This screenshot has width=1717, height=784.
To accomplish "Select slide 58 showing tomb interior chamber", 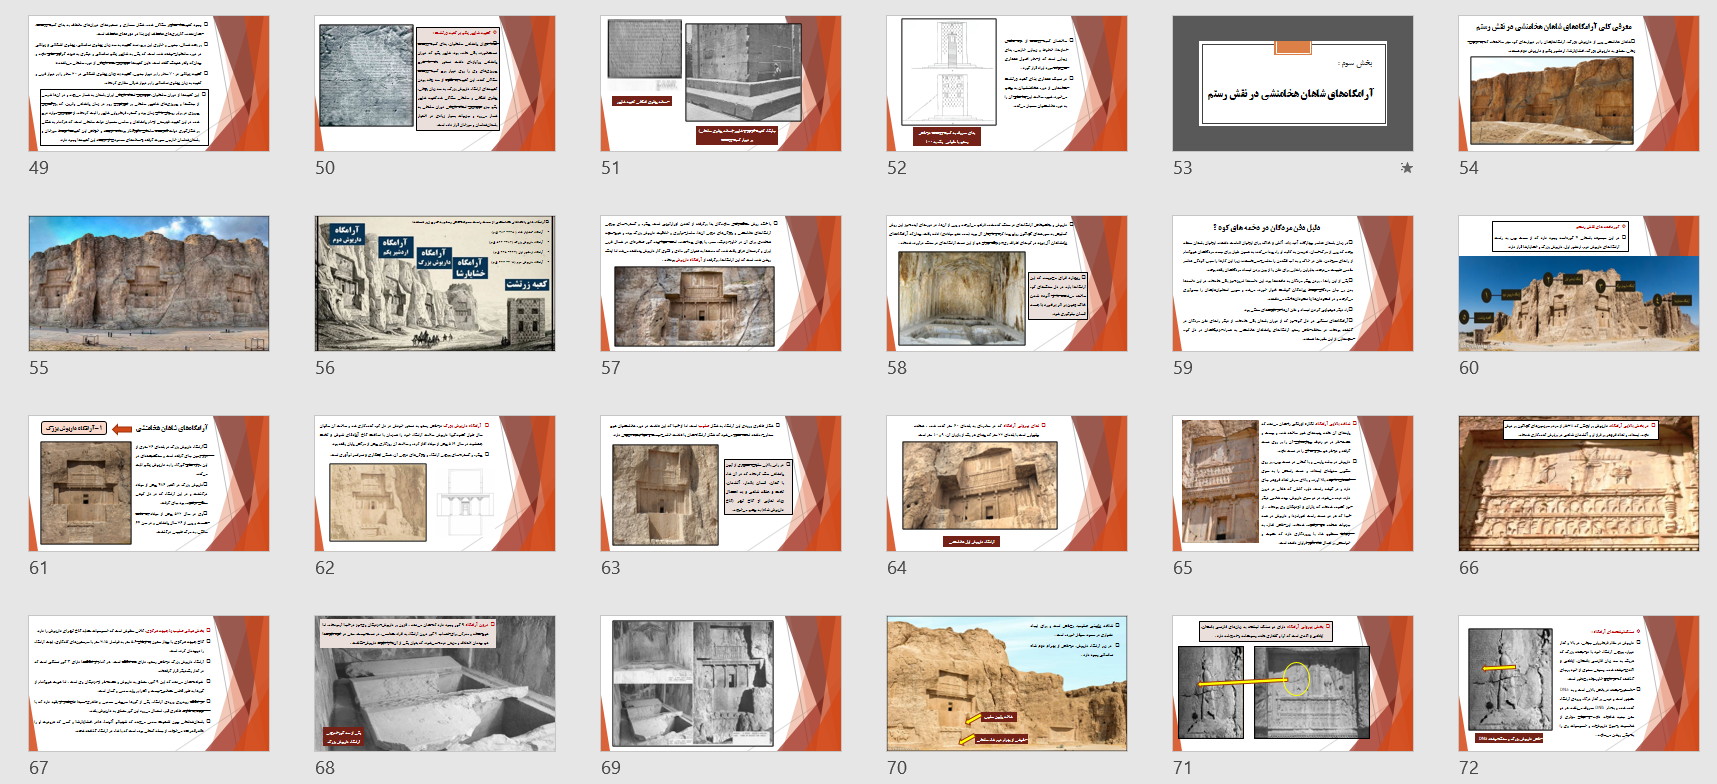I will (1007, 284).
